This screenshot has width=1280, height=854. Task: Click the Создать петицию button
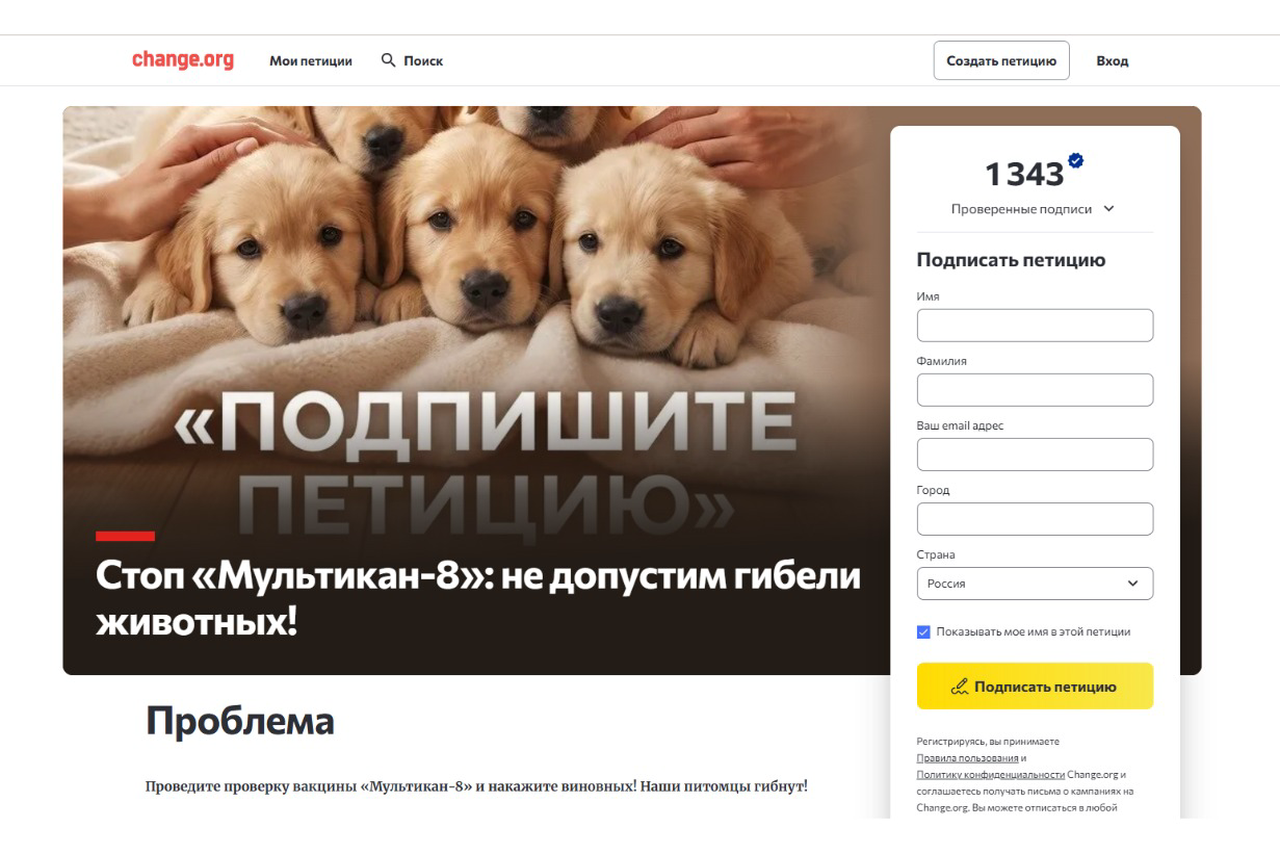pos(1001,61)
